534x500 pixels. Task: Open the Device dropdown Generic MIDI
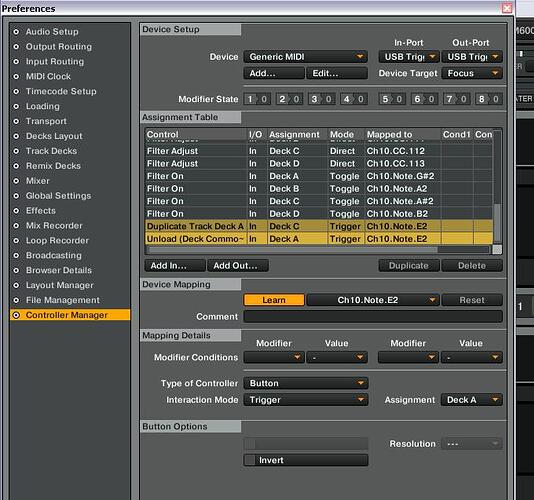click(305, 57)
